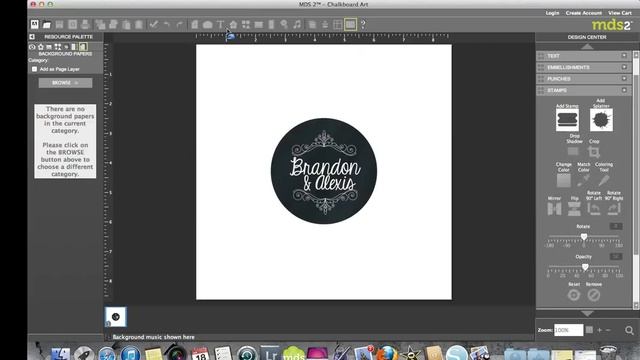Open Firefox from the Dock
Image resolution: width=640 pixels, height=360 pixels.
(x=386, y=353)
